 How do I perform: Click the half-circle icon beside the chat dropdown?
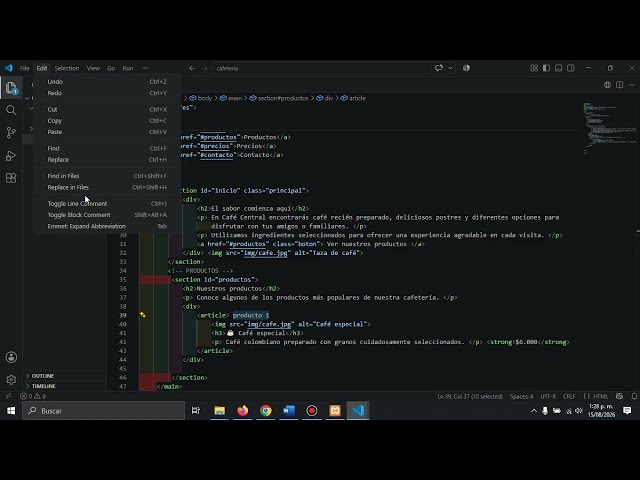(x=466, y=68)
